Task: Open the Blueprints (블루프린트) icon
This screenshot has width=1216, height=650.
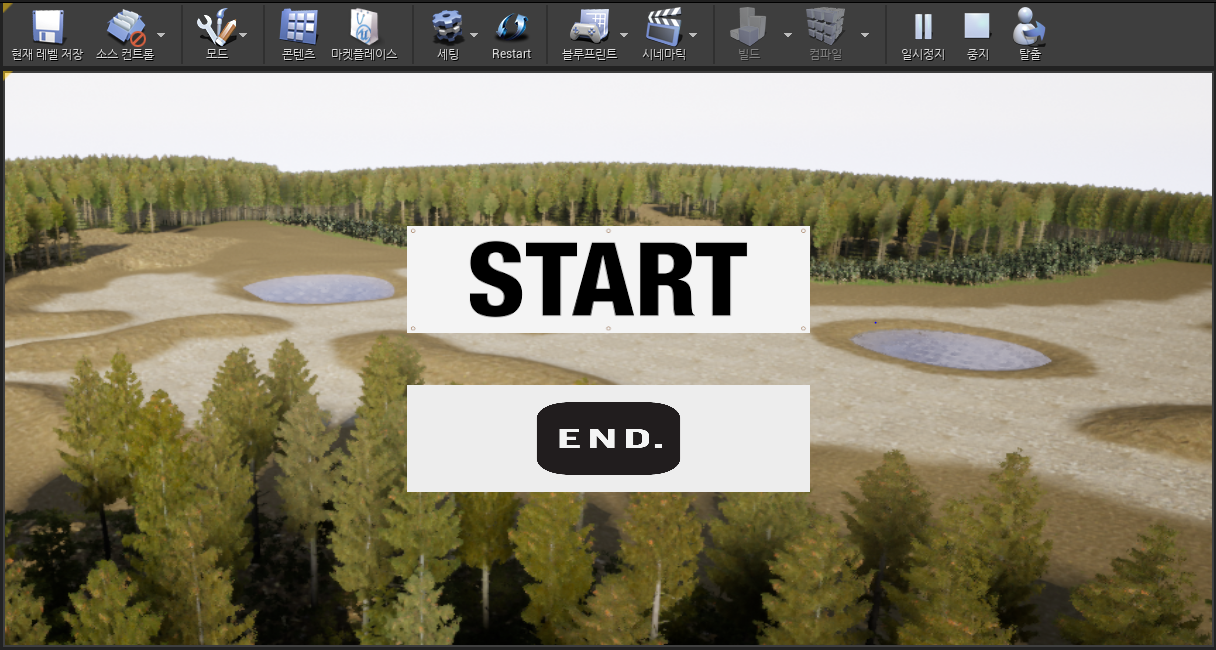Action: coord(589,27)
